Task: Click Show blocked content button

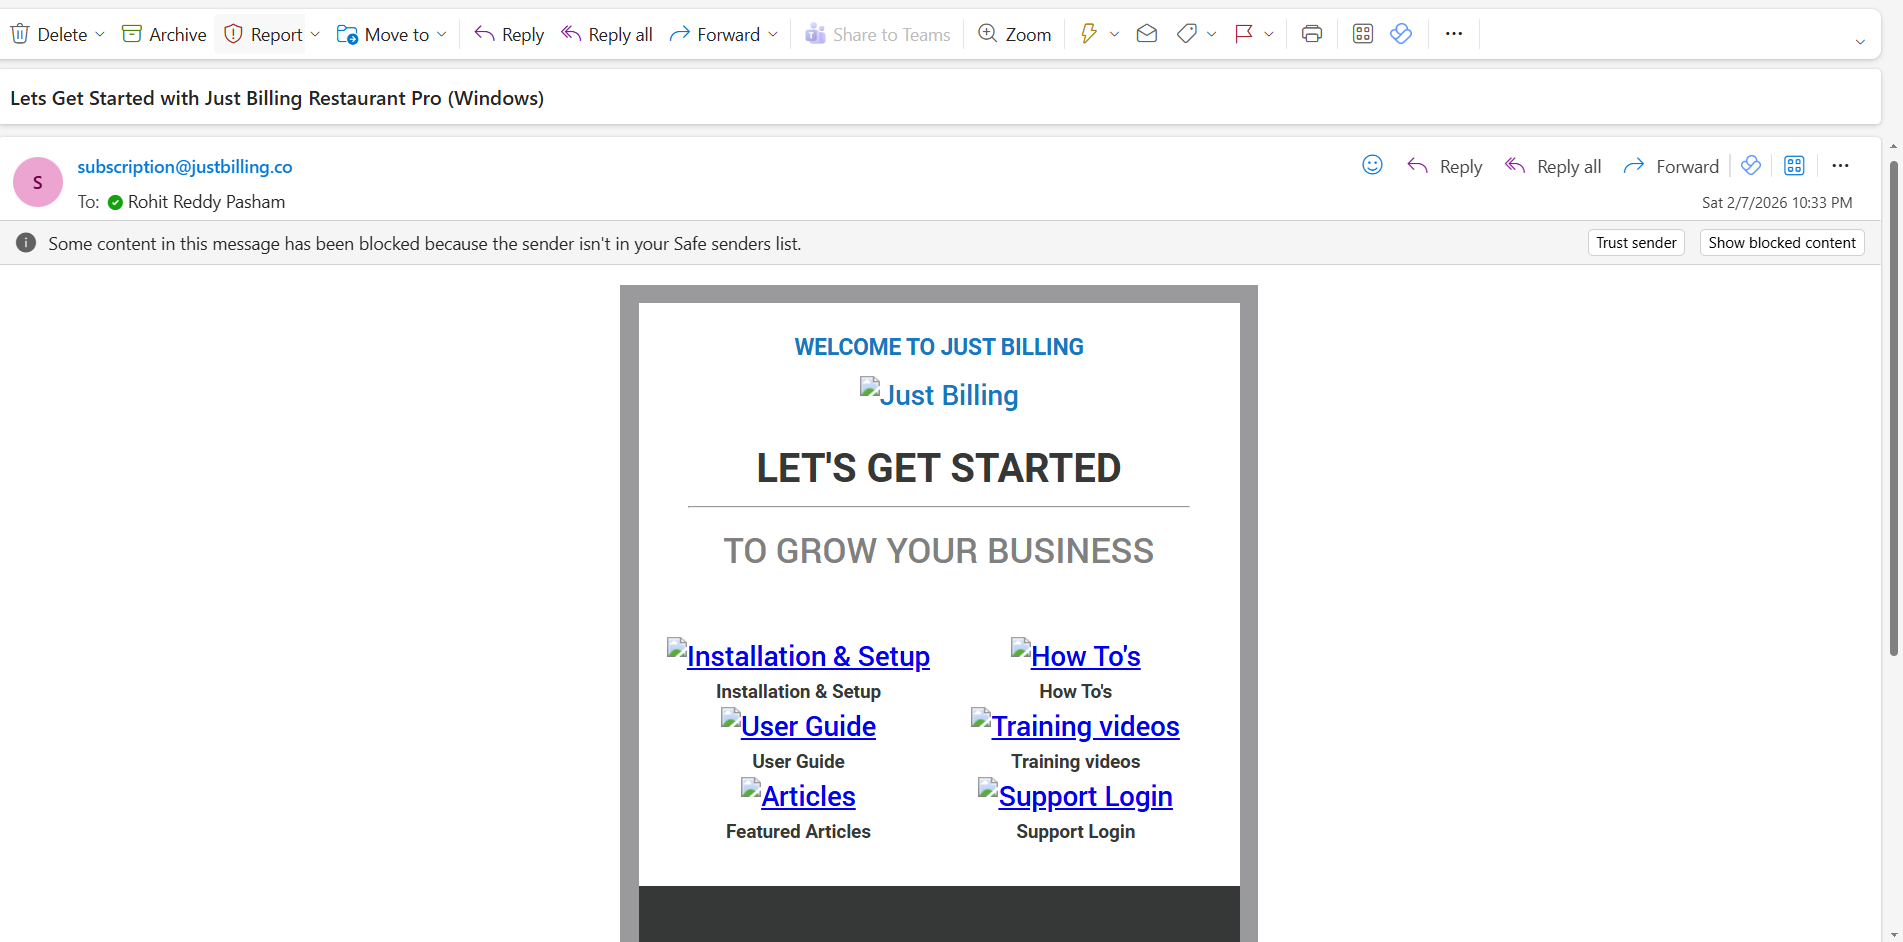Action: [1781, 243]
